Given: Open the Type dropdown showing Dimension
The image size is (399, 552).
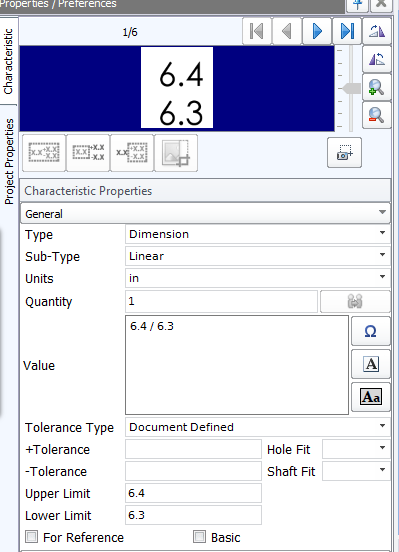Looking at the screenshot, I should point(258,234).
